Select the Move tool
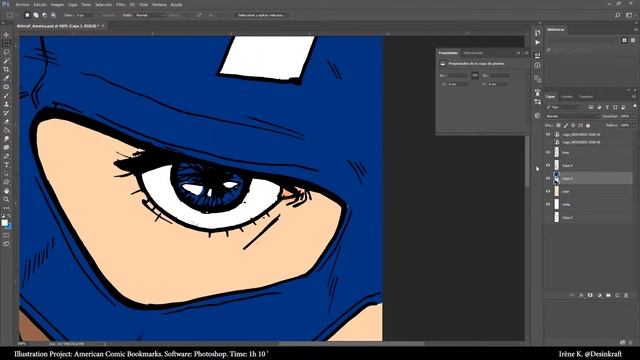Image resolution: width=640 pixels, height=360 pixels. (6, 35)
